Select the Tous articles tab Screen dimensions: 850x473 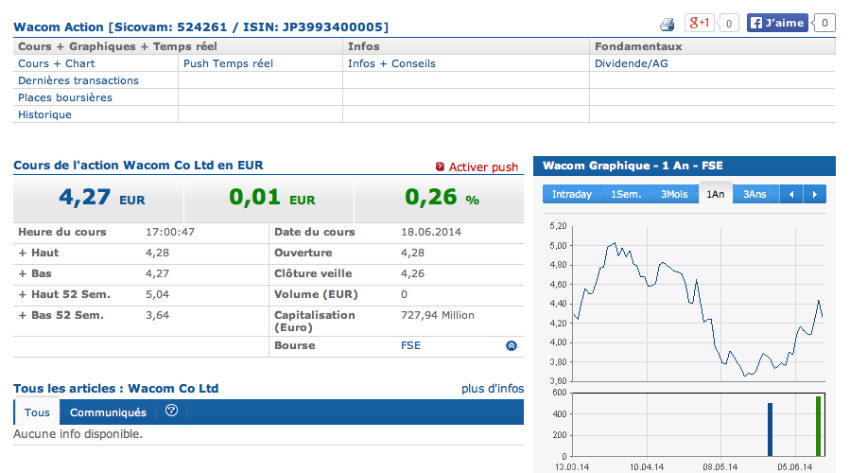[x=37, y=412]
